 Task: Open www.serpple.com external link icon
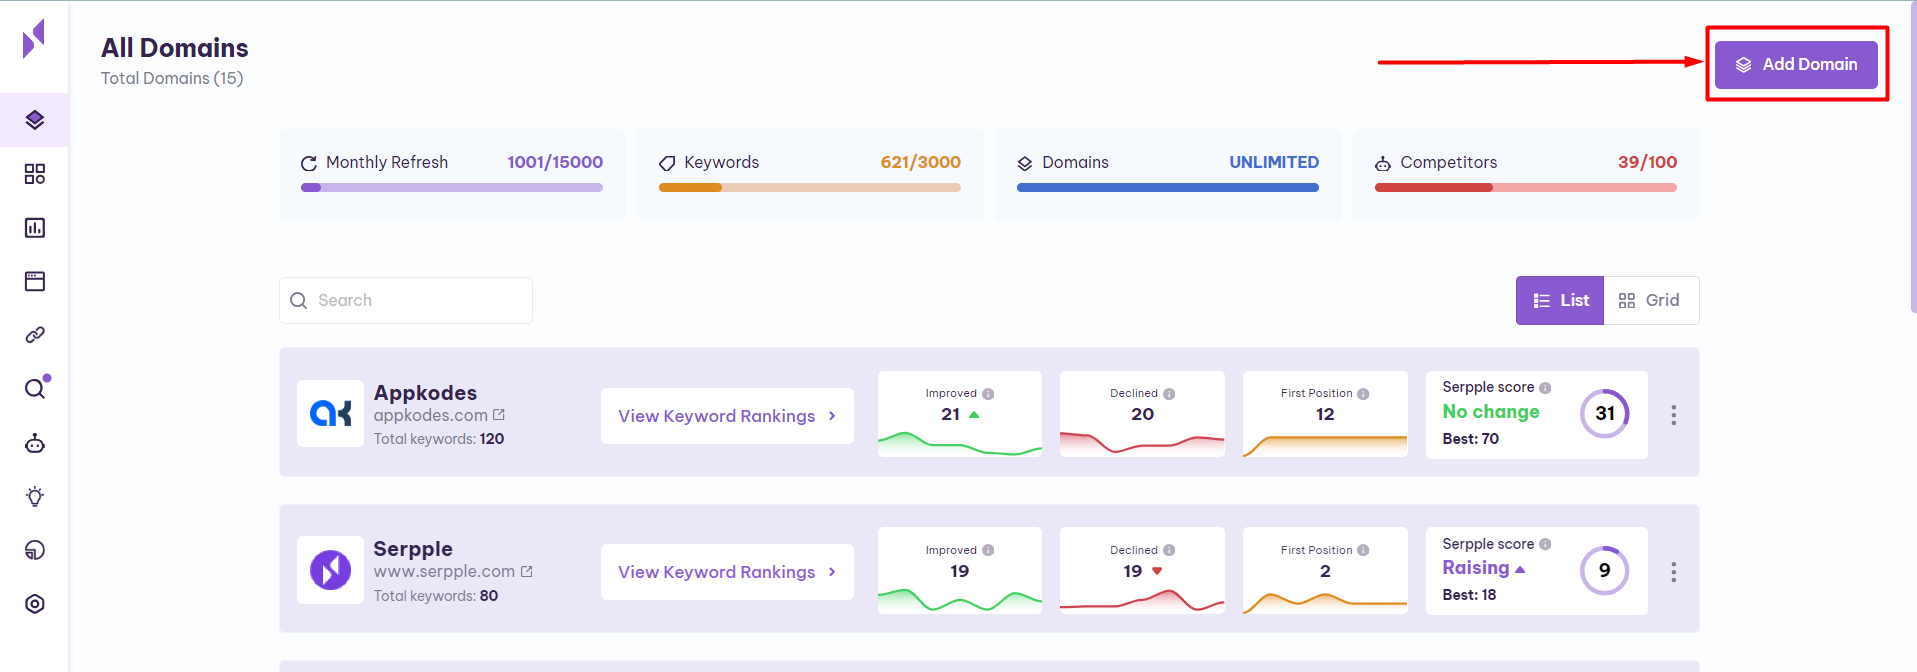tap(527, 571)
